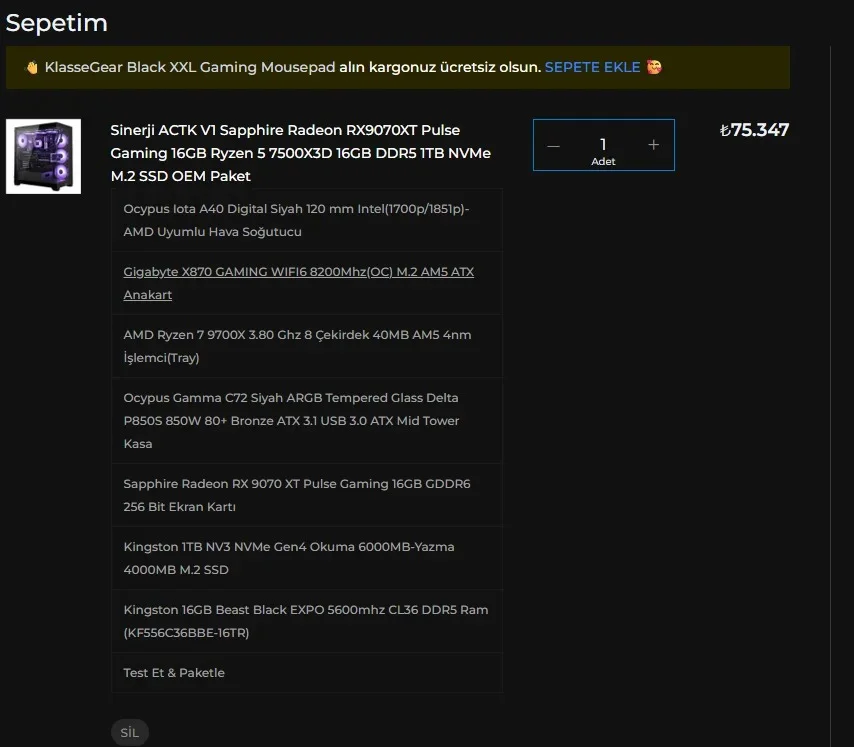The width and height of the screenshot is (854, 747).
Task: Click the ₺75.347 price label
Action: 754,130
